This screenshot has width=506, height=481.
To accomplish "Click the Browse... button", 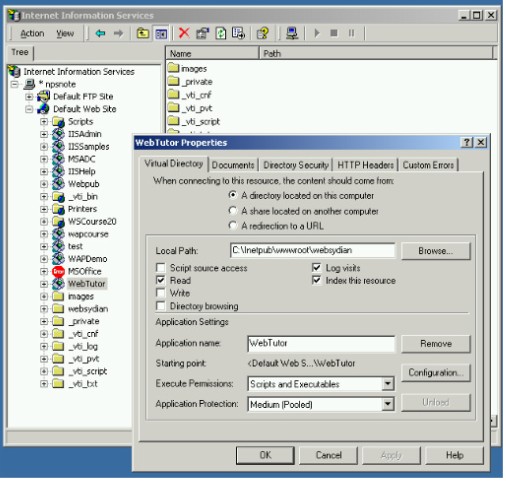I will tap(435, 251).
